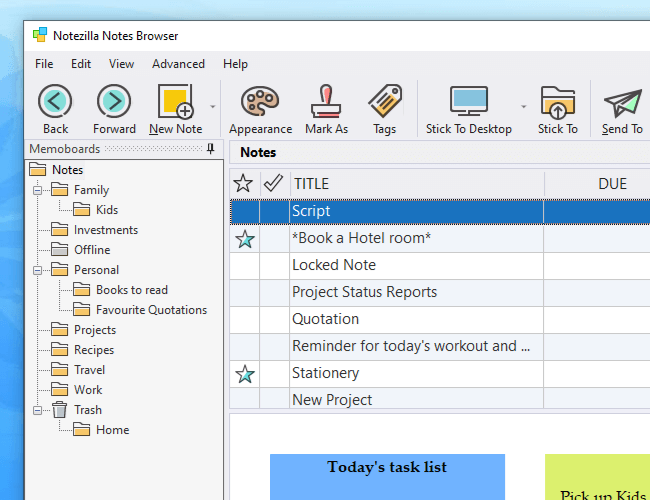Sort notes by the TITLE column header
Screen dimensions: 650x500
pyautogui.click(x=416, y=184)
